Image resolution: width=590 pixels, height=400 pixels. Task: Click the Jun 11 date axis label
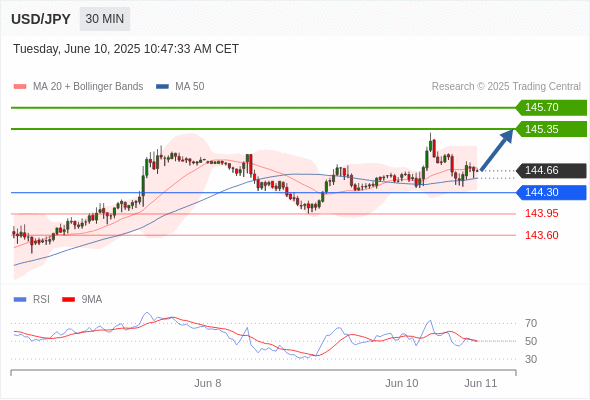click(481, 383)
